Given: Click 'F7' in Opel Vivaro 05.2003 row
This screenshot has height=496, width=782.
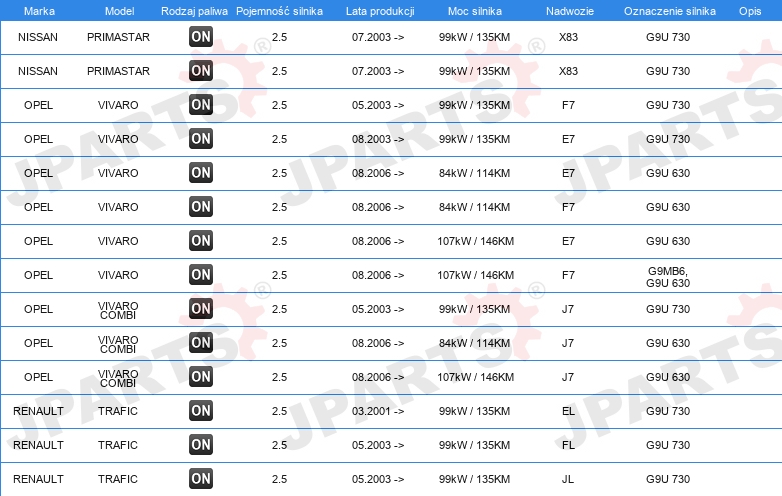Looking at the screenshot, I should [568, 105].
